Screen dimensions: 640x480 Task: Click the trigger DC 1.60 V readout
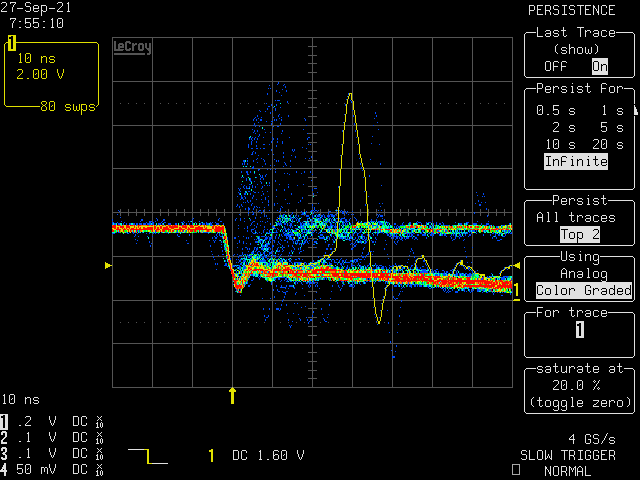point(269,456)
